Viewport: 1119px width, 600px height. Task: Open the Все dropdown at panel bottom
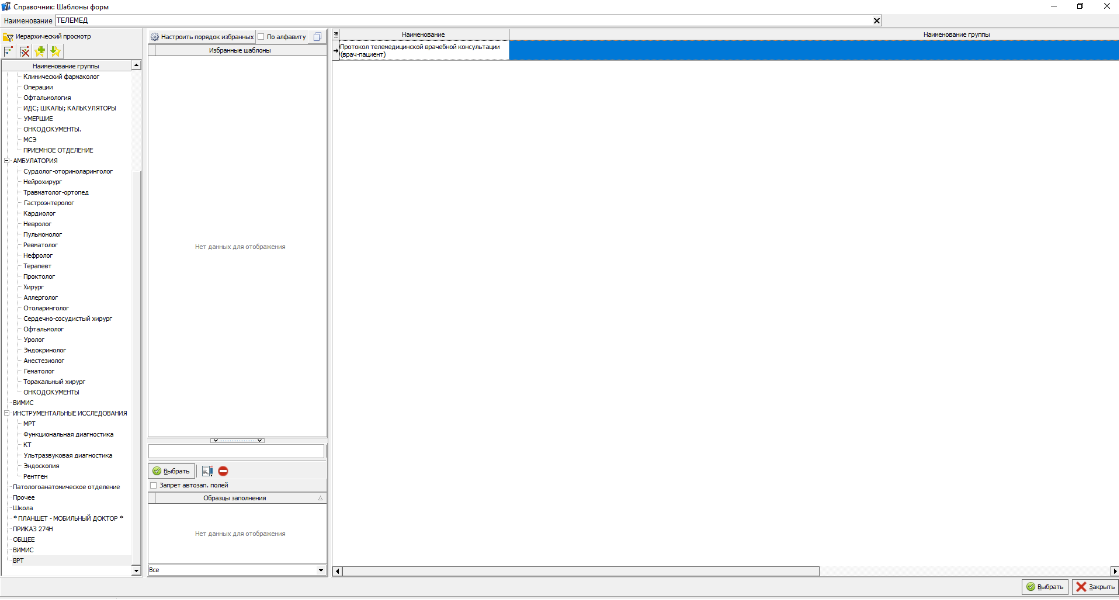point(321,570)
